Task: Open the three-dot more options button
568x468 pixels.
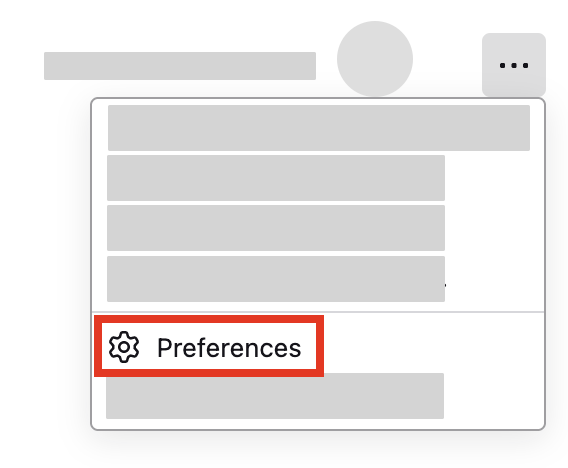Action: (x=514, y=65)
